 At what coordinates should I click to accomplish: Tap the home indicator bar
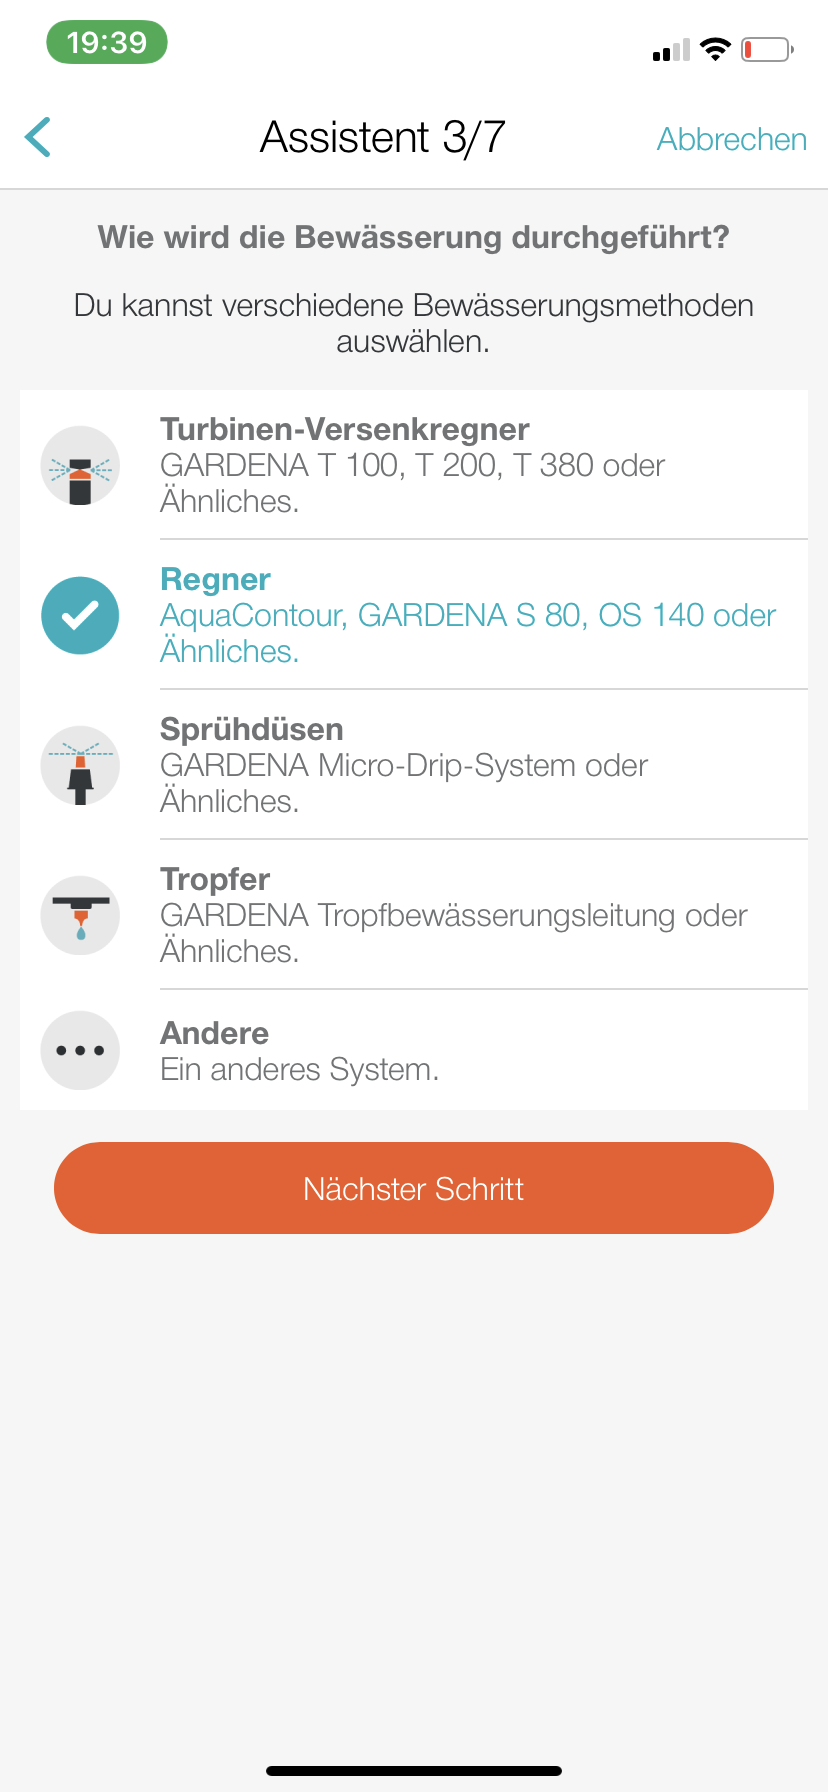(414, 1771)
